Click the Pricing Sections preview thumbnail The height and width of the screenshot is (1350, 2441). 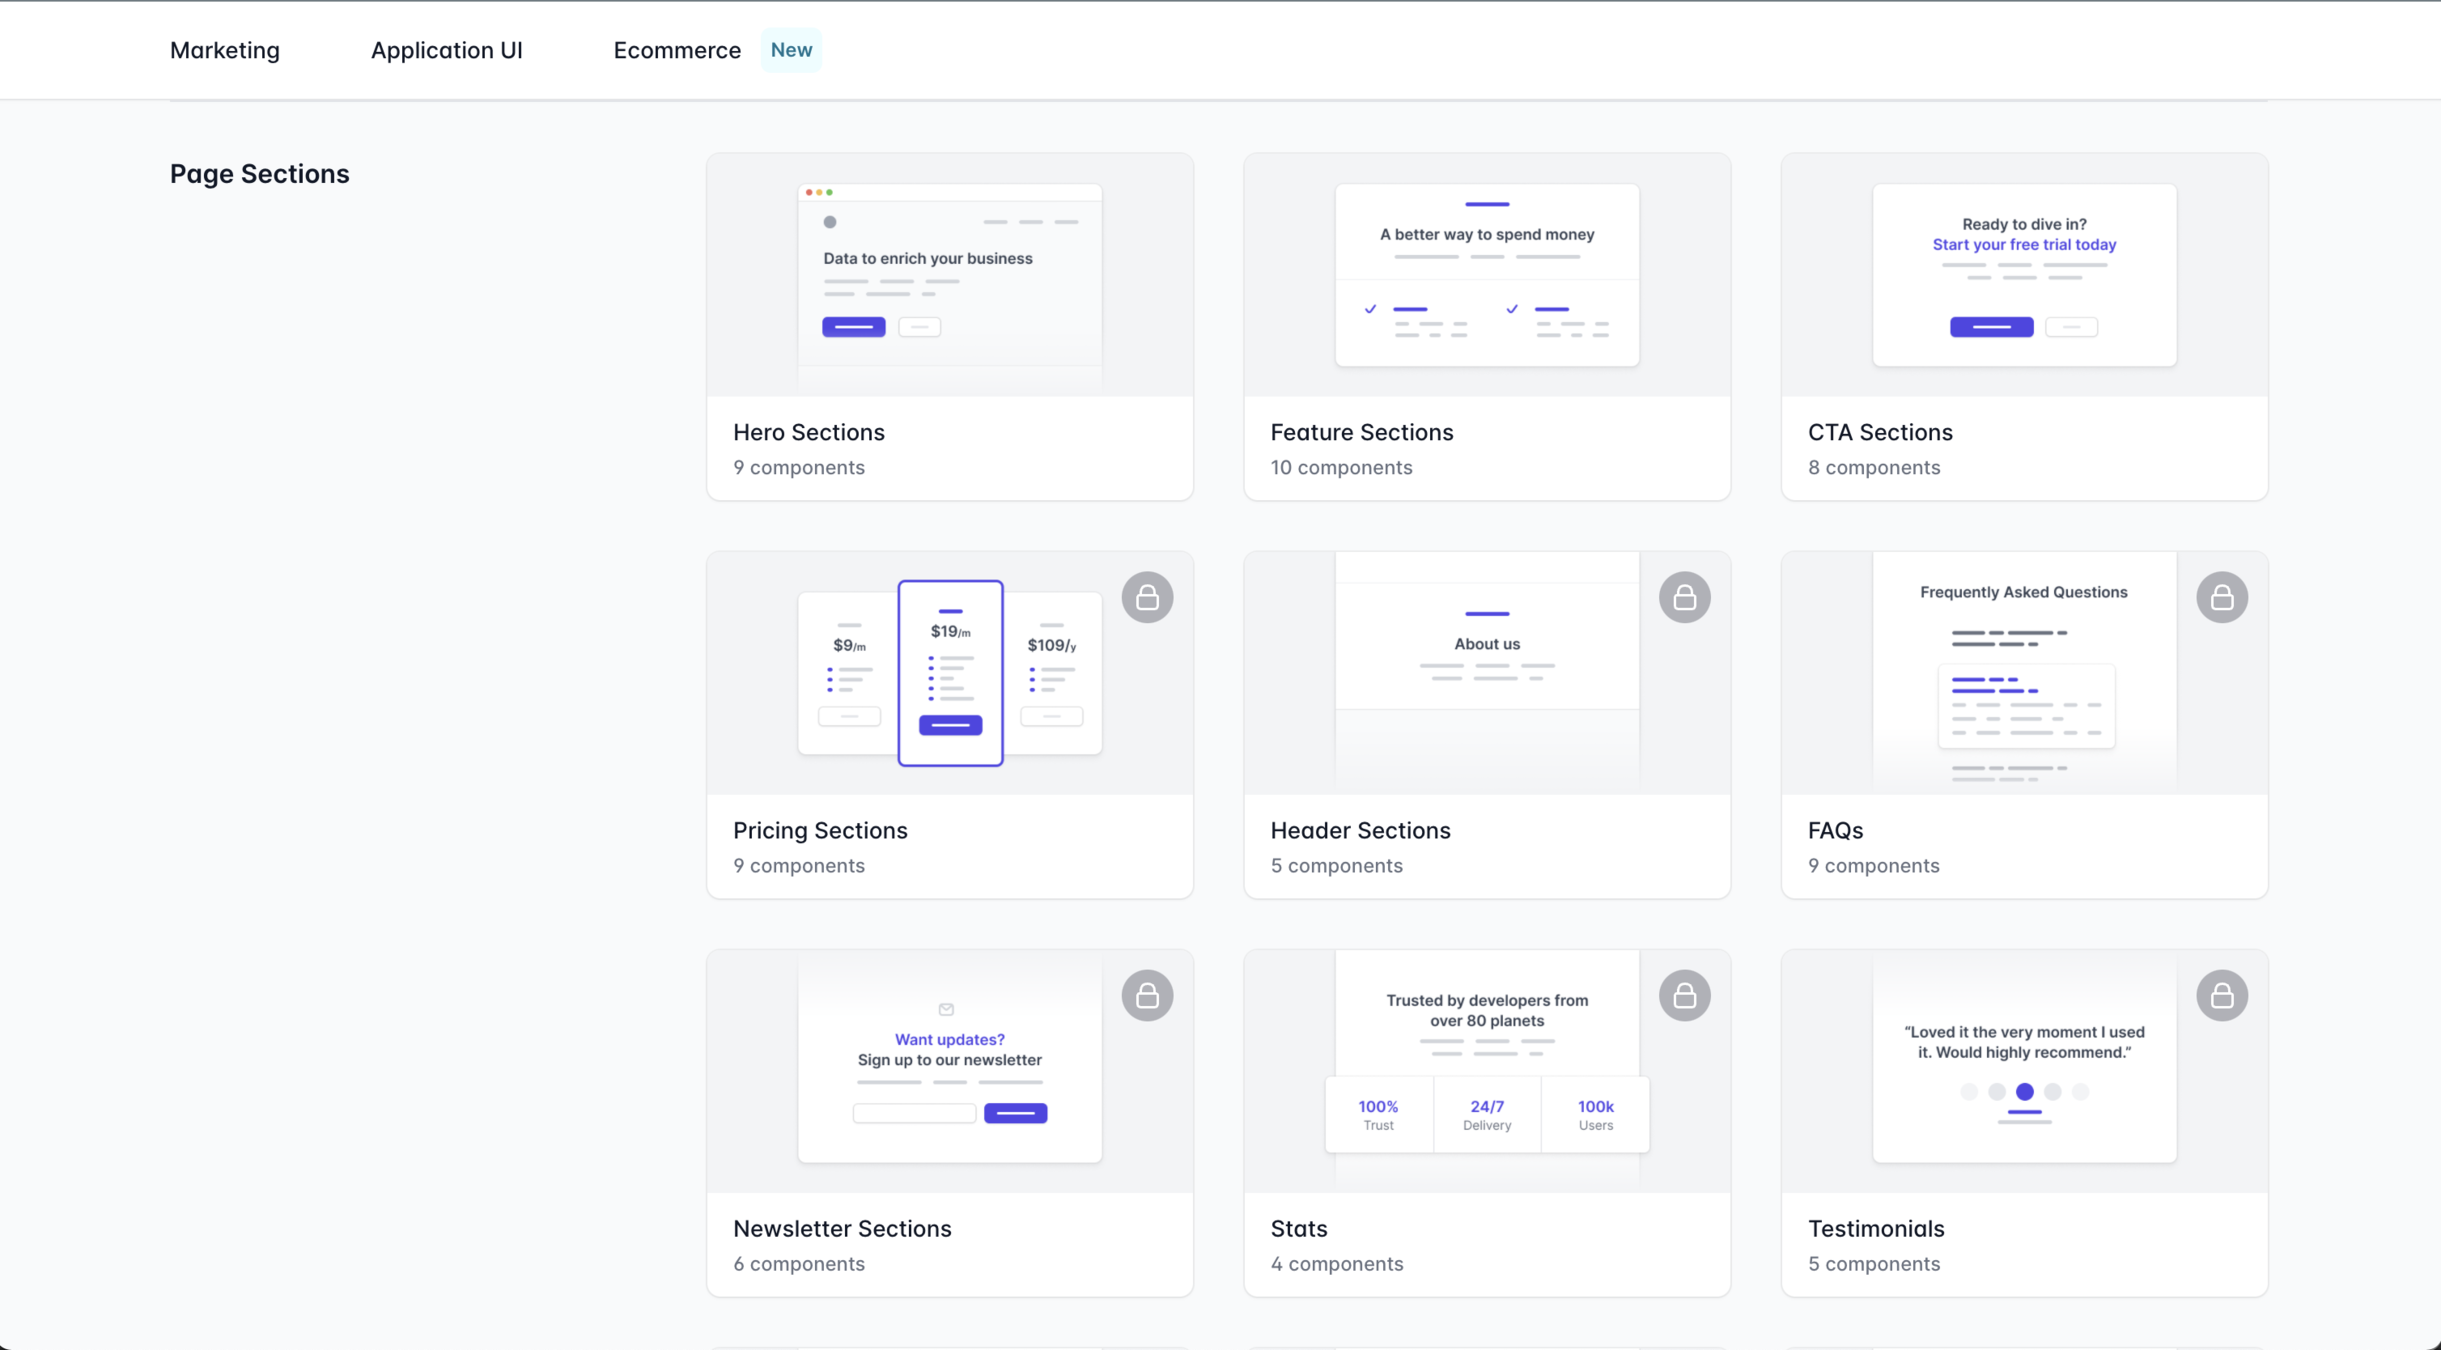point(949,673)
